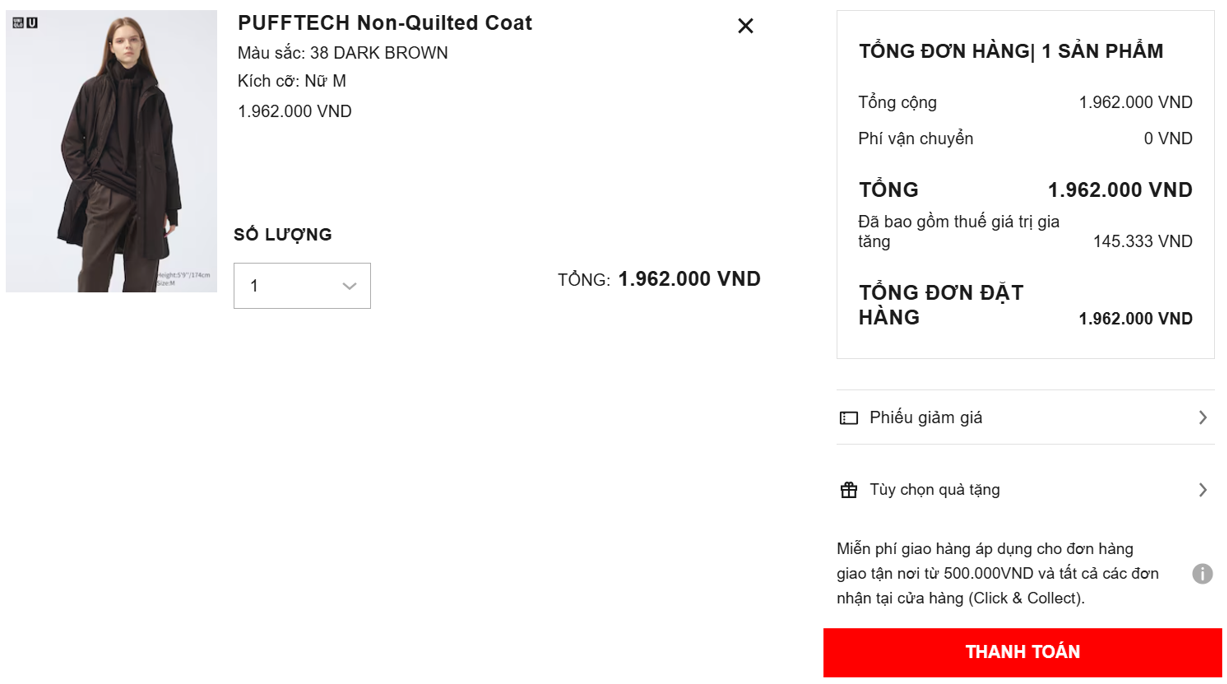Image resolution: width=1227 pixels, height=684 pixels.
Task: Click the quantity dropdown chevron arrow
Action: point(349,287)
